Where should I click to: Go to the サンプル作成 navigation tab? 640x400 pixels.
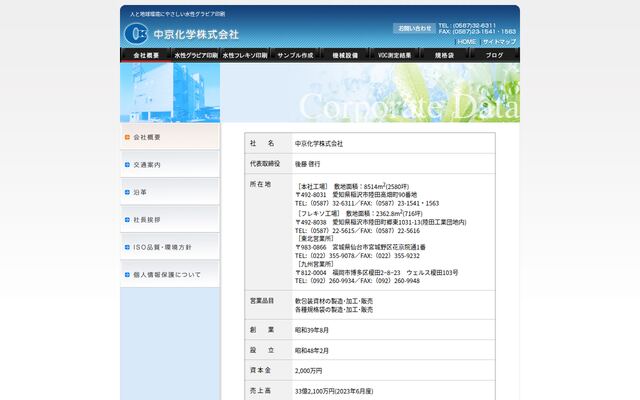pos(295,55)
